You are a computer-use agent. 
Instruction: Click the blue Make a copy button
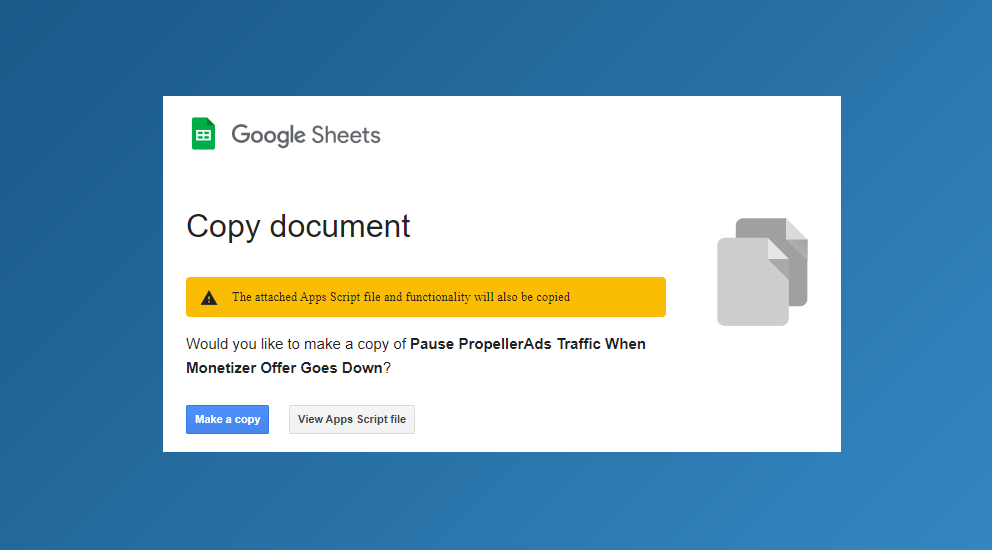click(x=227, y=419)
